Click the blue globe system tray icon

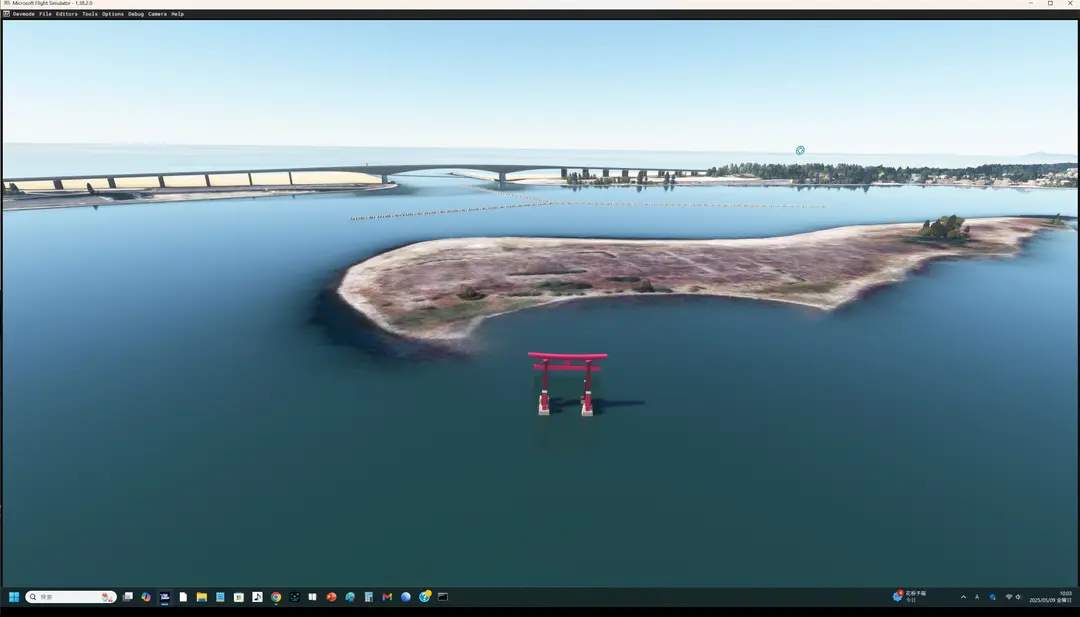tap(993, 597)
